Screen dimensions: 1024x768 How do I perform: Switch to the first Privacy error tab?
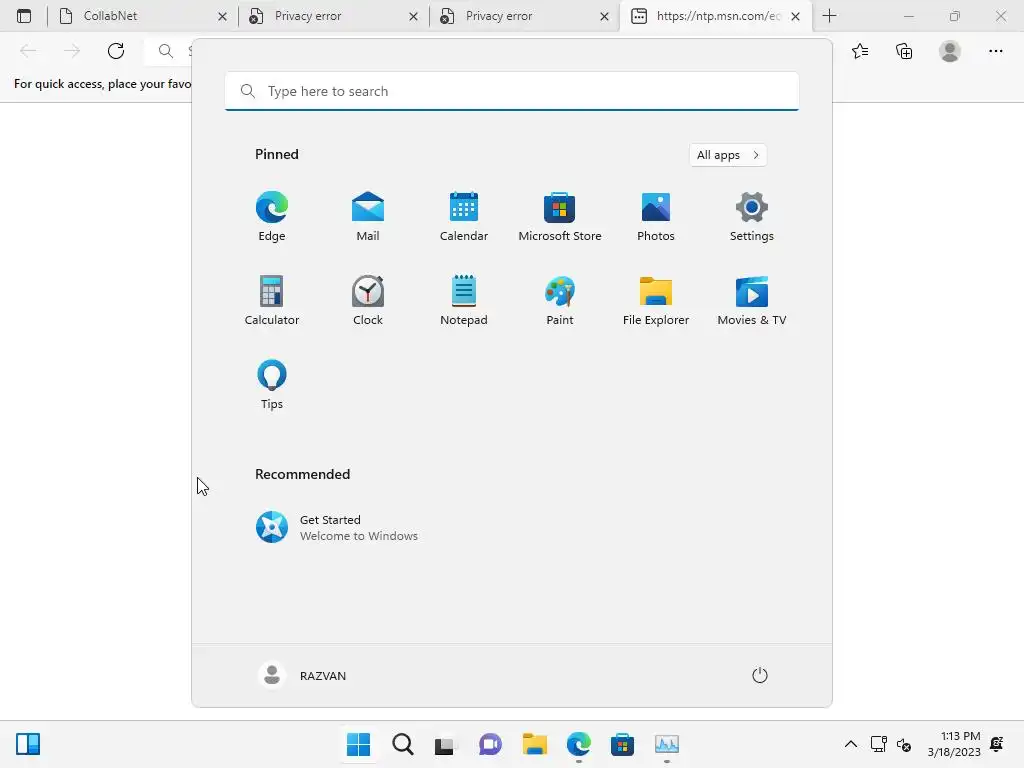(x=333, y=16)
